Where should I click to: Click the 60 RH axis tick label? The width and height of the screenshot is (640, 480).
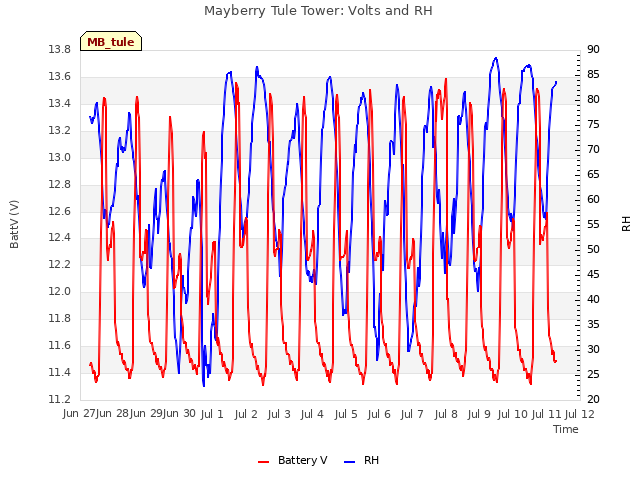pos(593,199)
